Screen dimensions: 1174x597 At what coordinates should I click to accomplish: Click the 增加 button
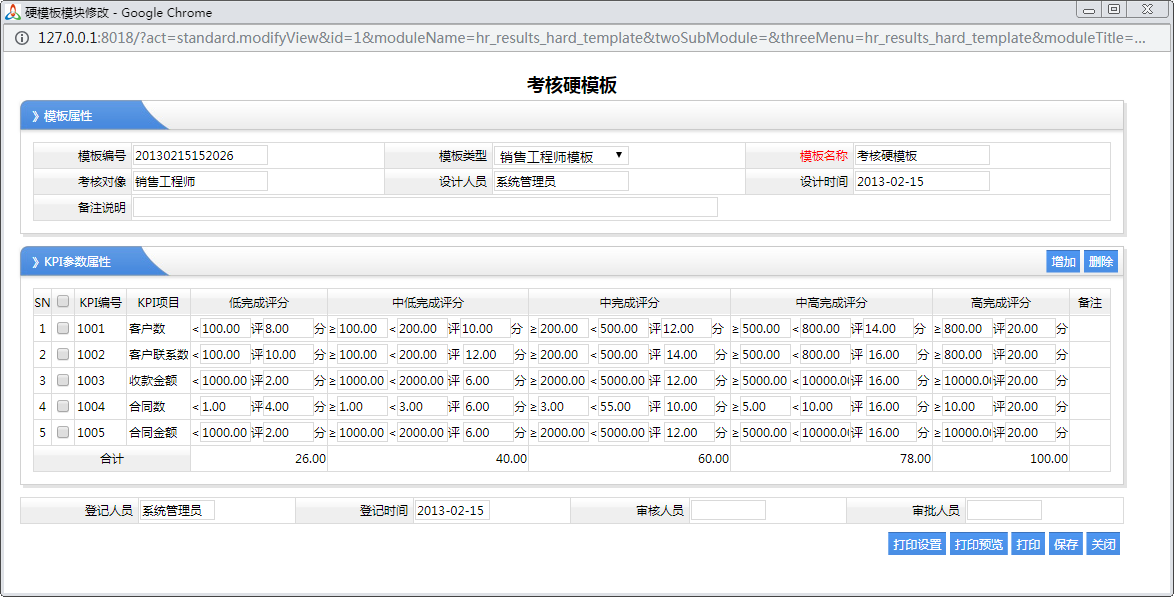point(1062,262)
